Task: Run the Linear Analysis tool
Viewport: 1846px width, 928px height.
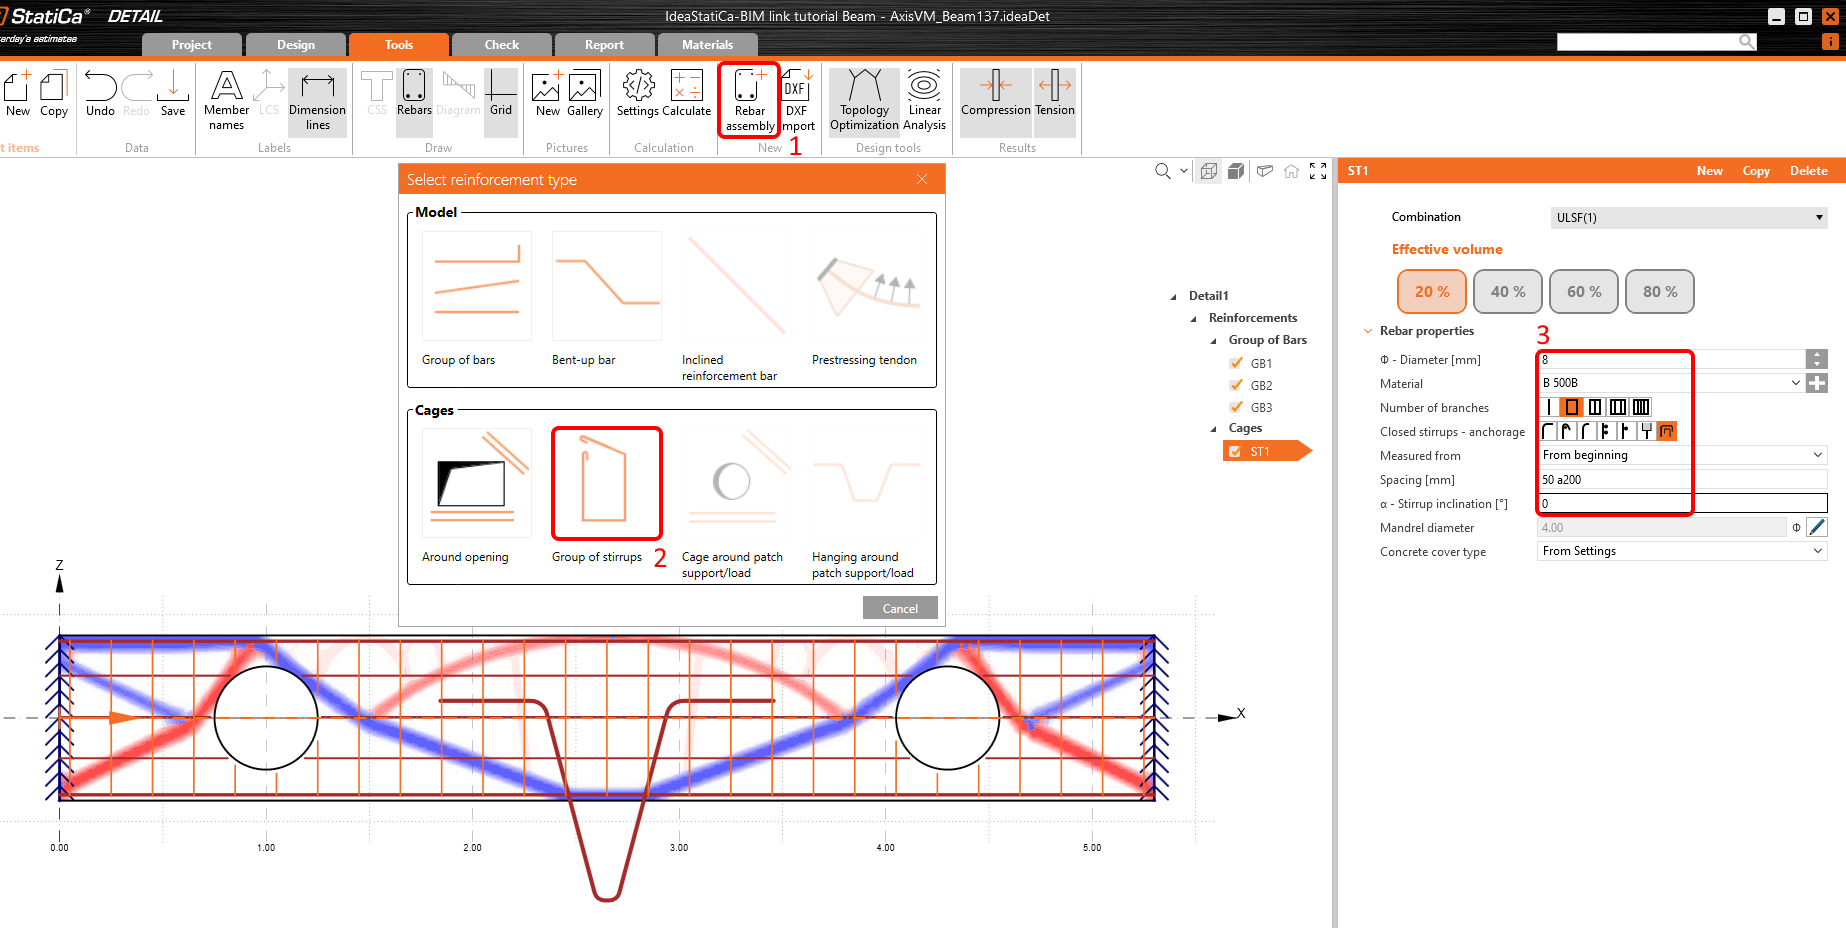Action: pos(924,99)
